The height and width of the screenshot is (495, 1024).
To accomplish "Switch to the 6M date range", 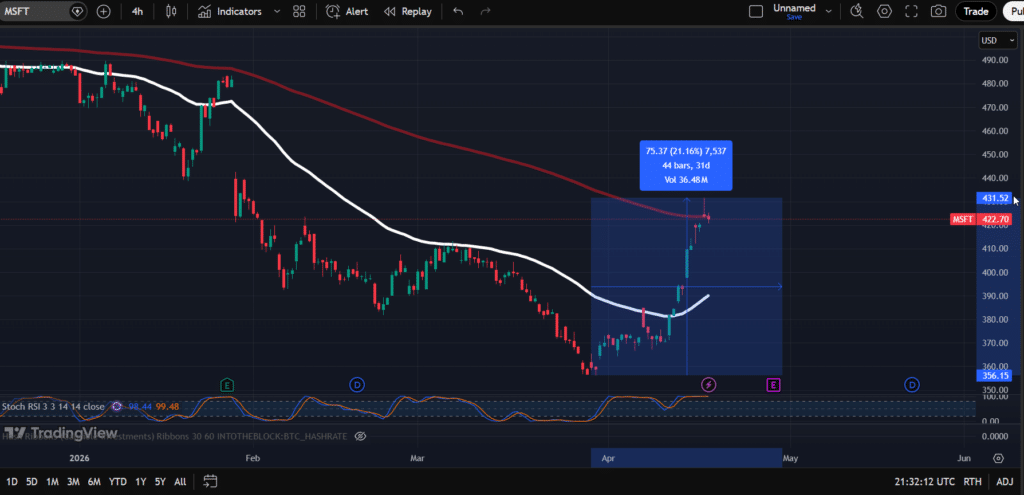I will [x=94, y=481].
